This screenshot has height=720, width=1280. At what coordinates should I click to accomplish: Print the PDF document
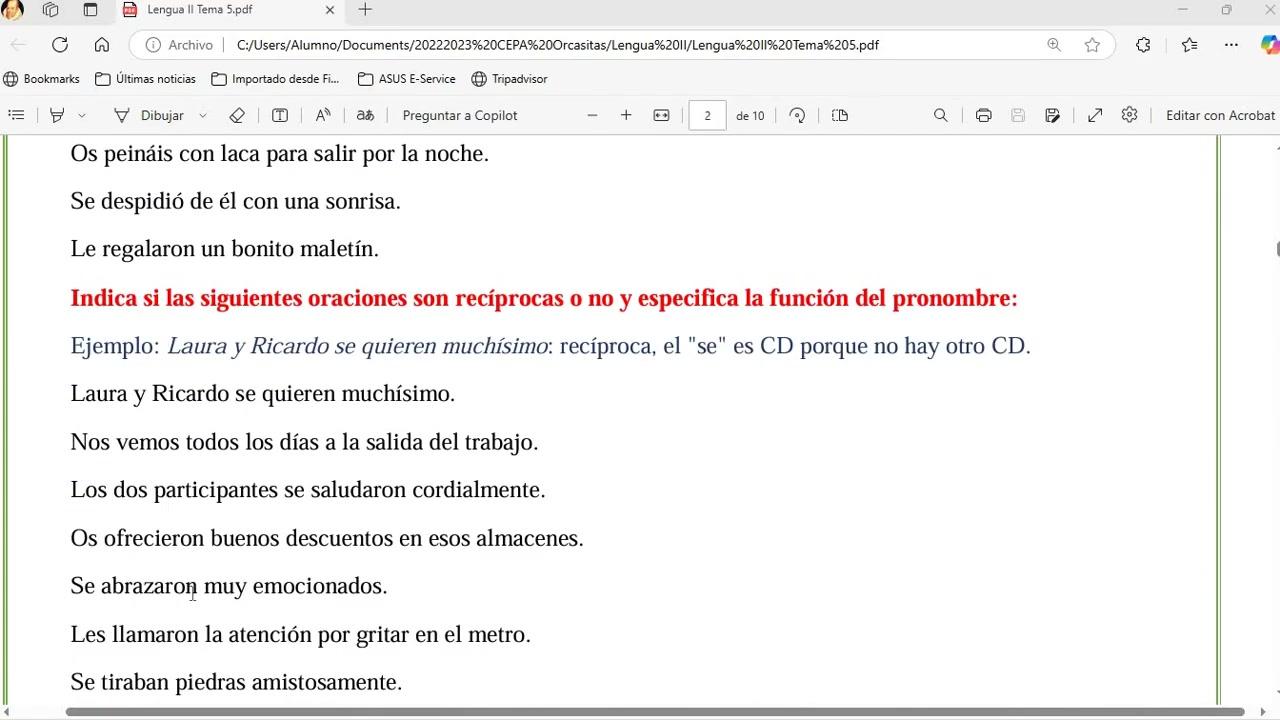(x=984, y=116)
